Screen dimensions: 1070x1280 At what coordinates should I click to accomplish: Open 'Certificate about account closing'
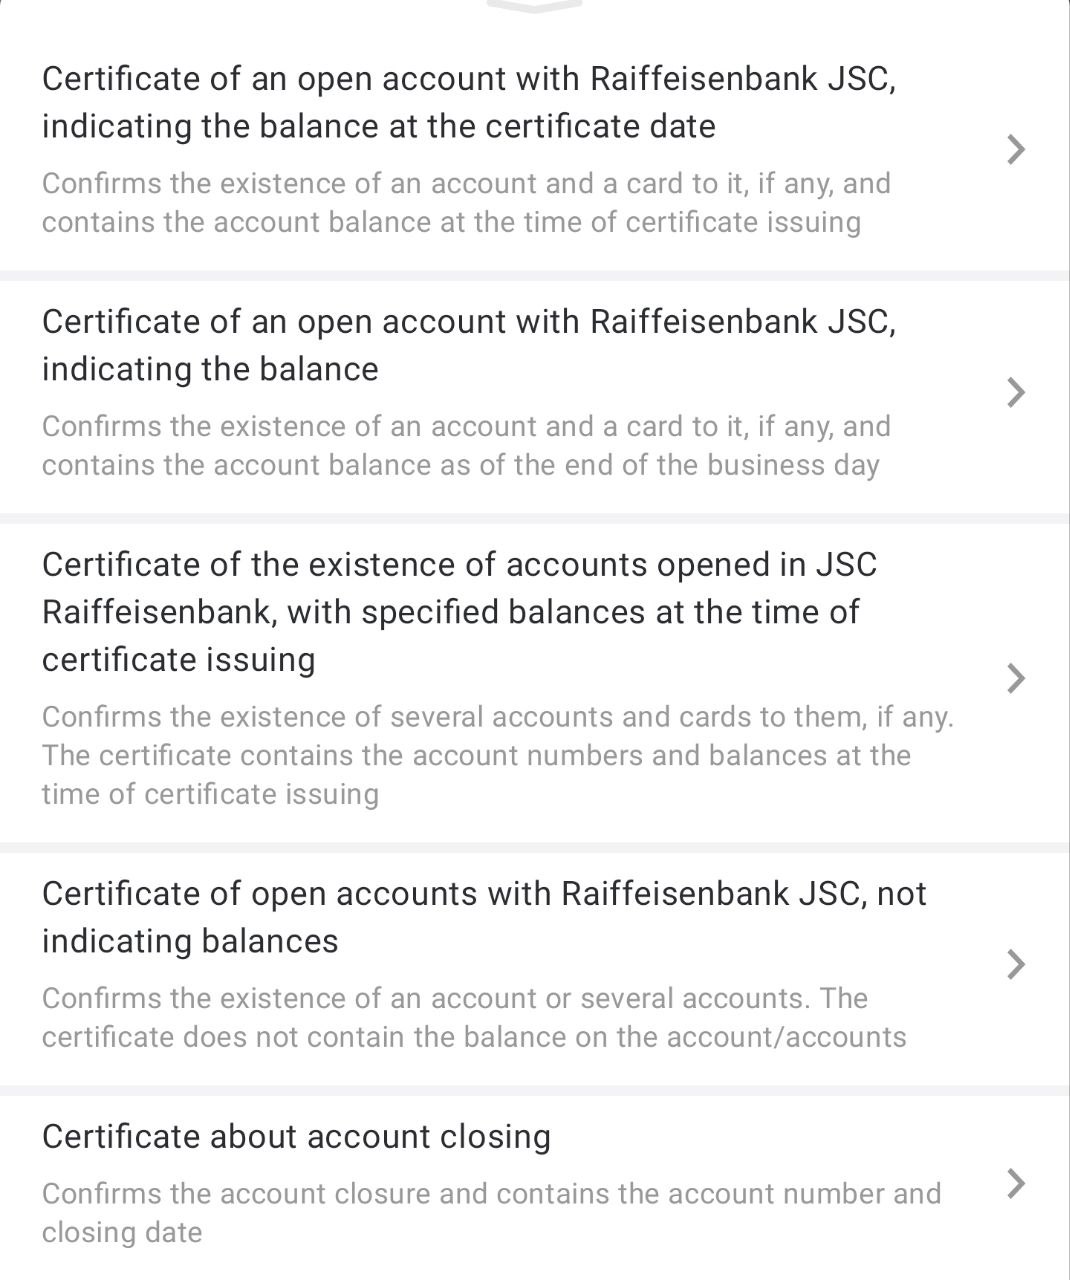click(x=296, y=1137)
